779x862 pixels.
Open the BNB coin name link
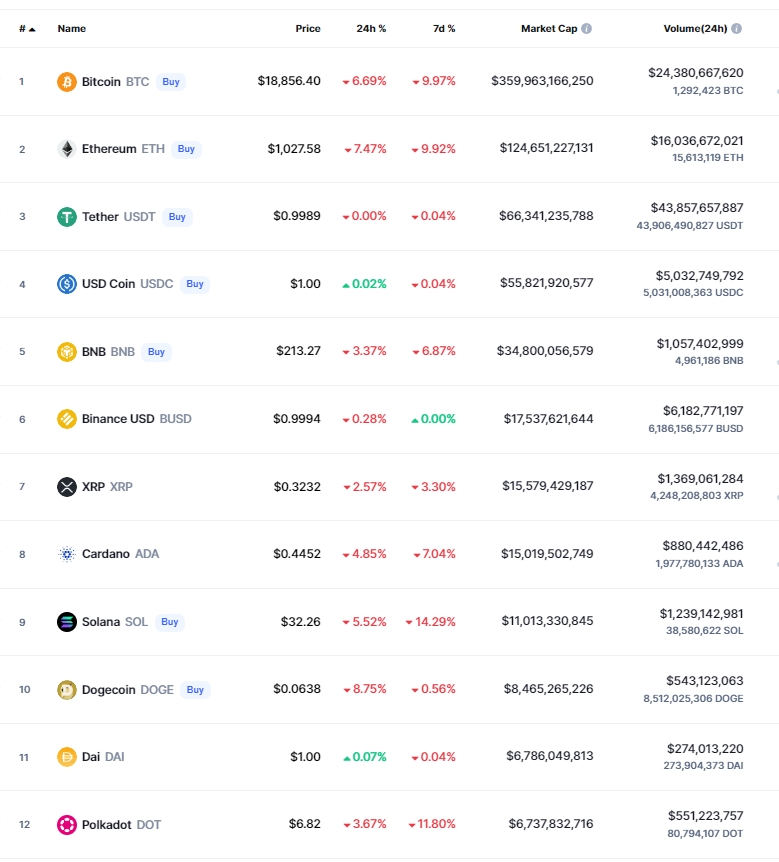pyautogui.click(x=94, y=352)
